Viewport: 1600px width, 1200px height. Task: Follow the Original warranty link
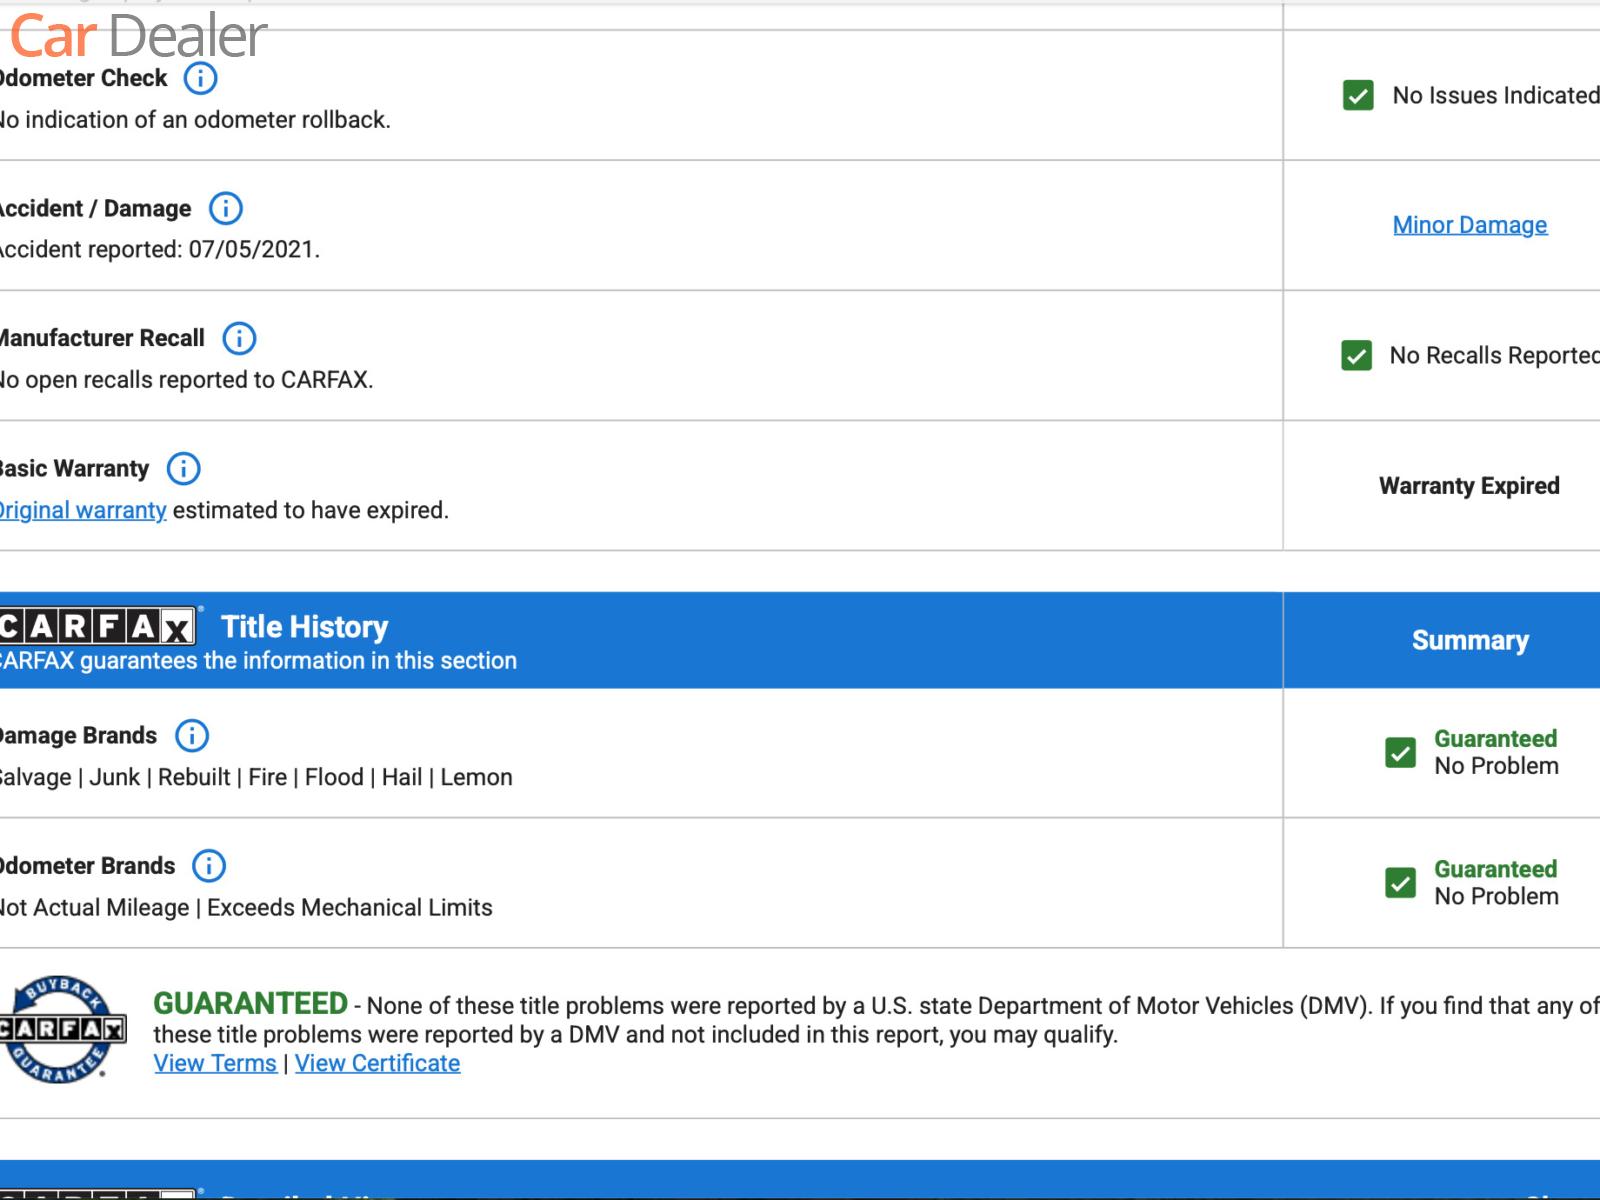[83, 510]
